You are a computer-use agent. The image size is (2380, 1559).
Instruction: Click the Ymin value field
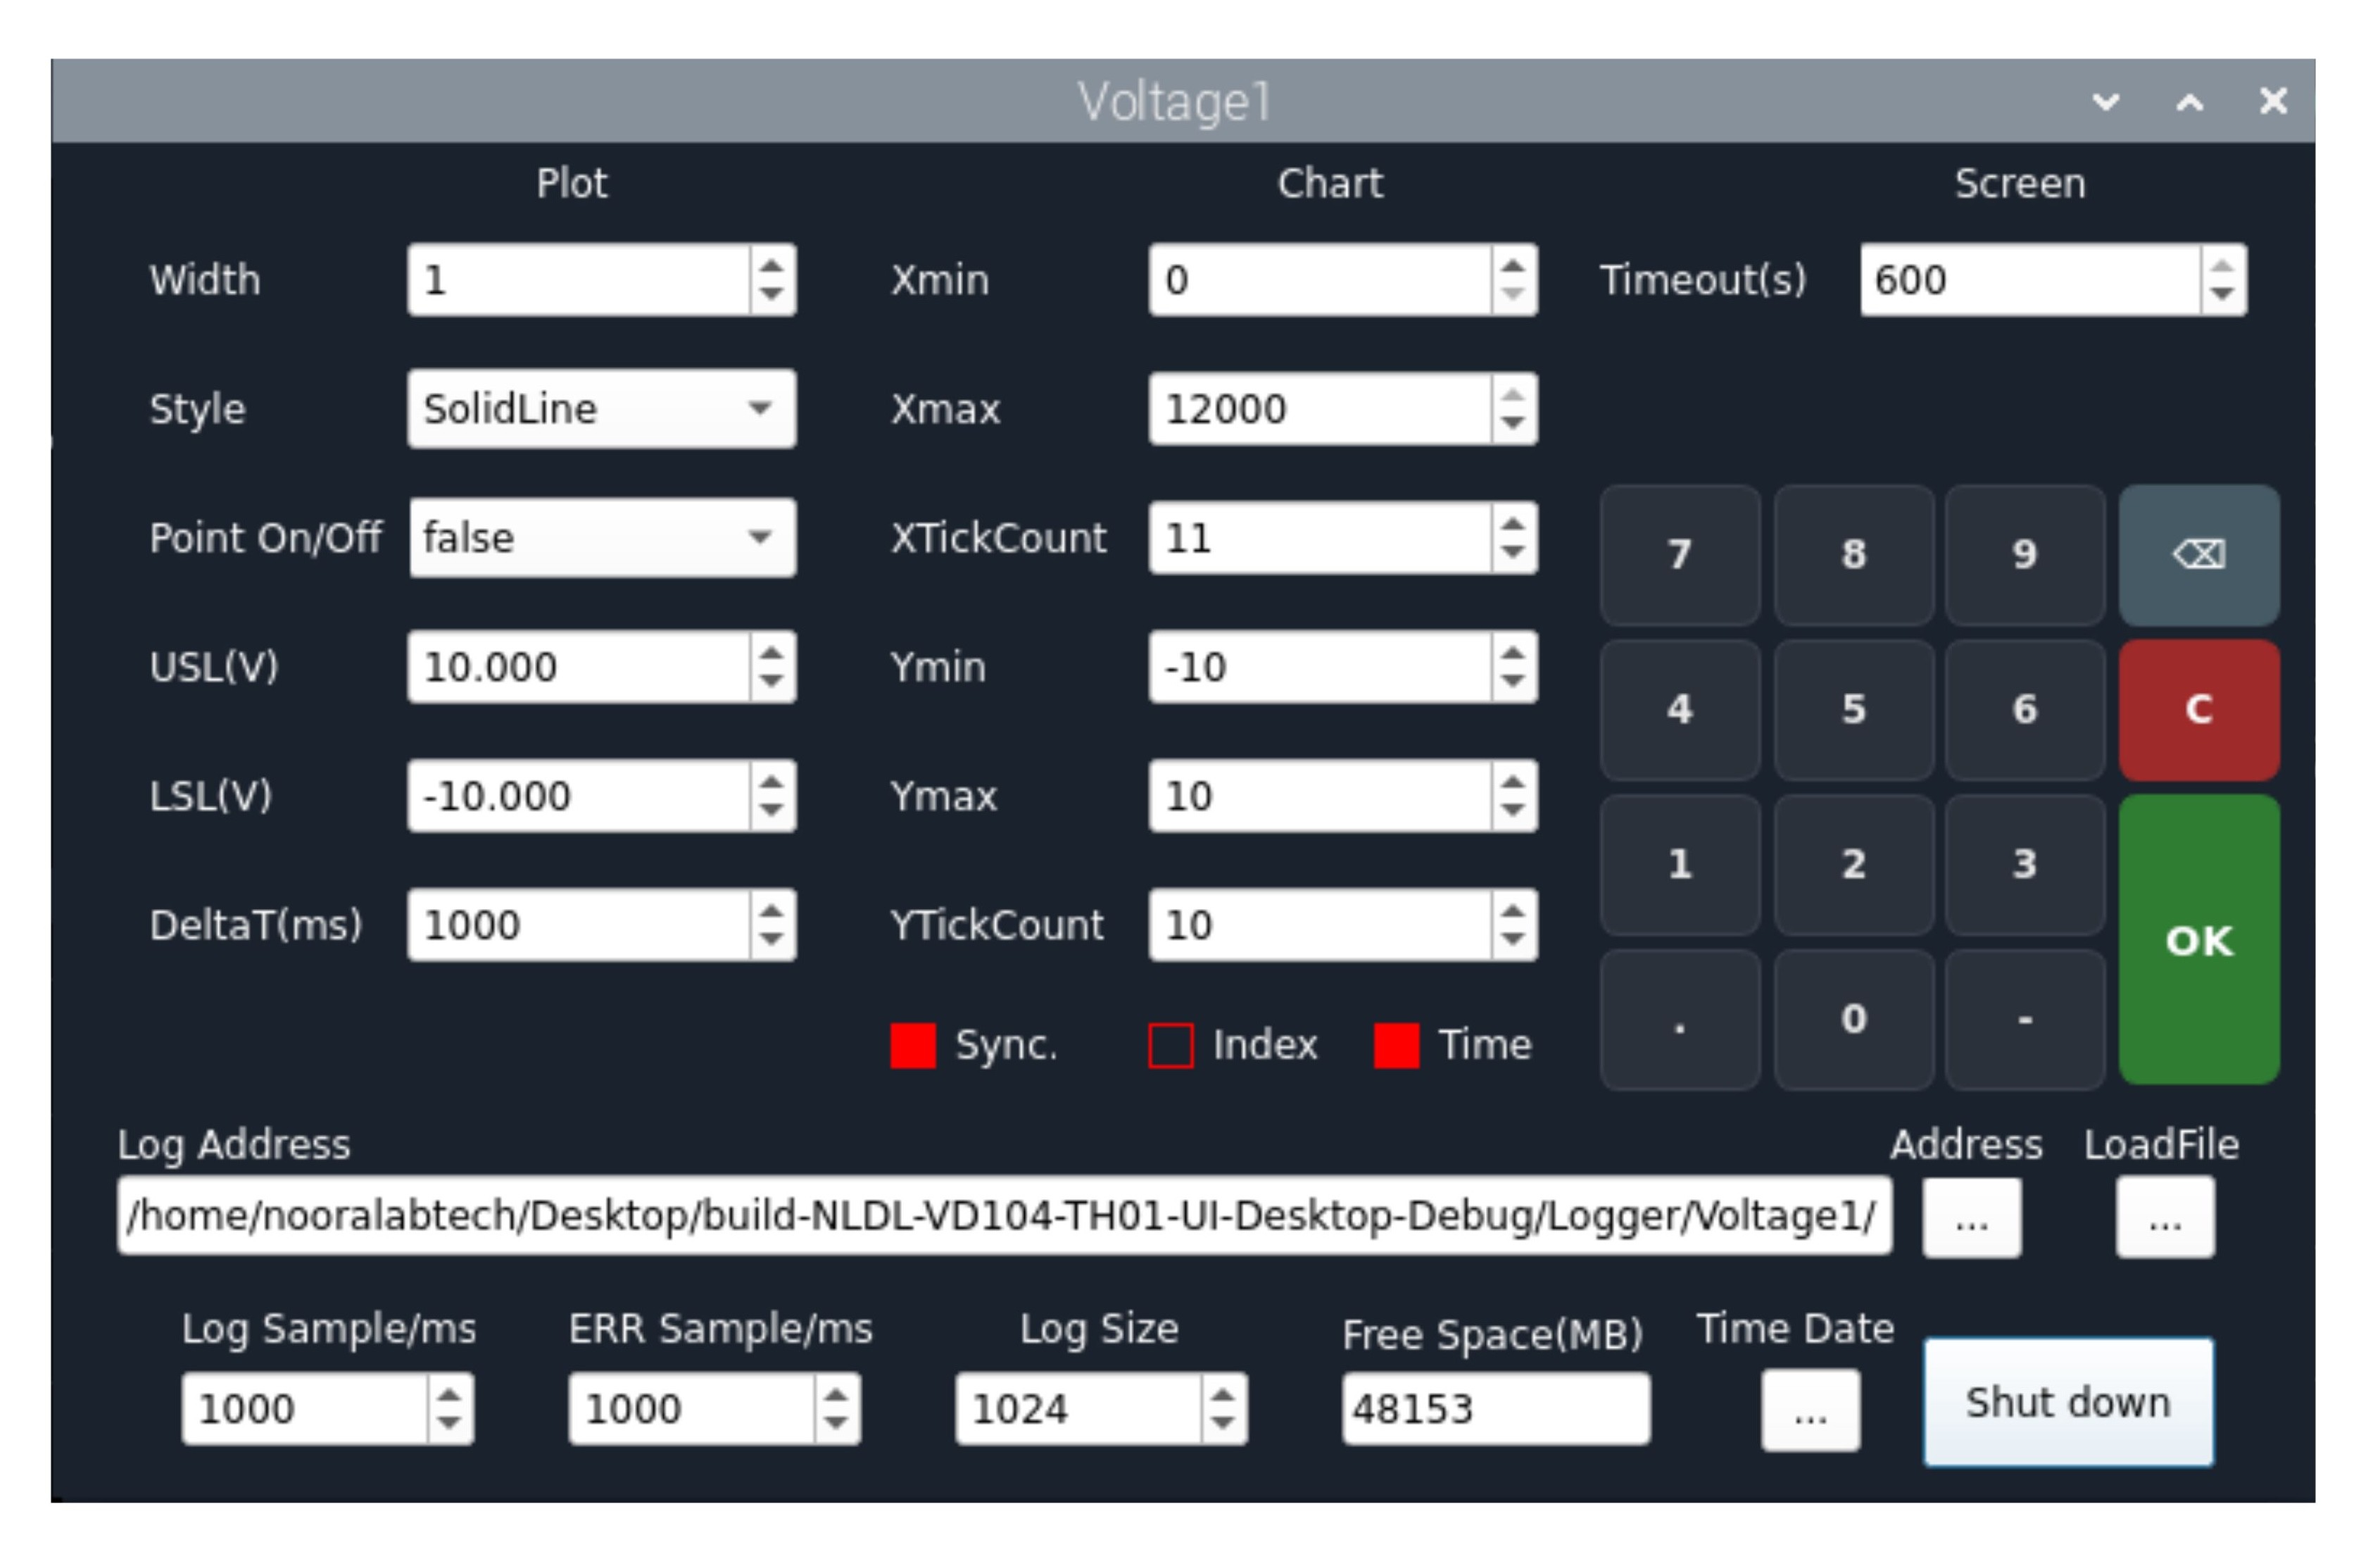tap(1320, 667)
